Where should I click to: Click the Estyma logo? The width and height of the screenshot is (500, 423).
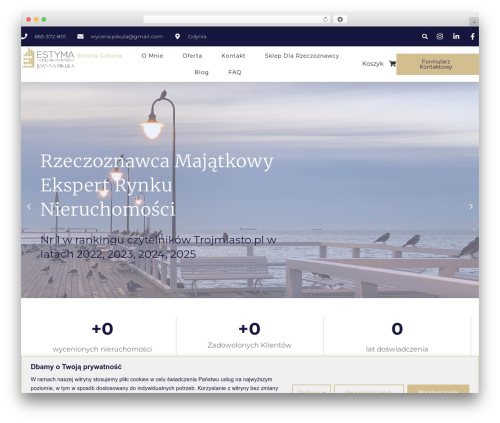click(48, 58)
